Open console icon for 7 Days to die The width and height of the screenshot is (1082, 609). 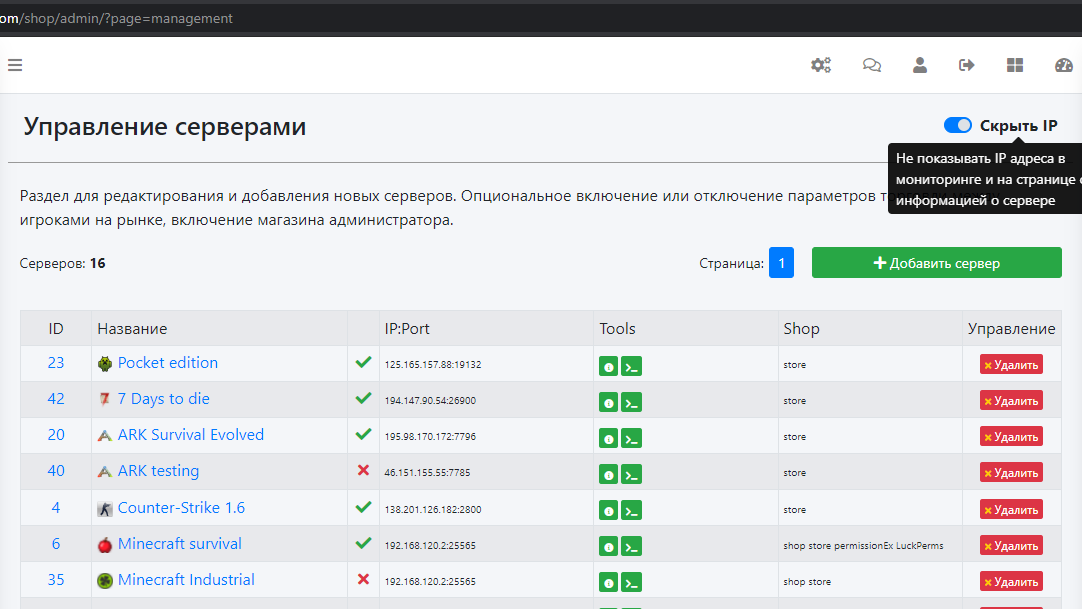tap(631, 402)
